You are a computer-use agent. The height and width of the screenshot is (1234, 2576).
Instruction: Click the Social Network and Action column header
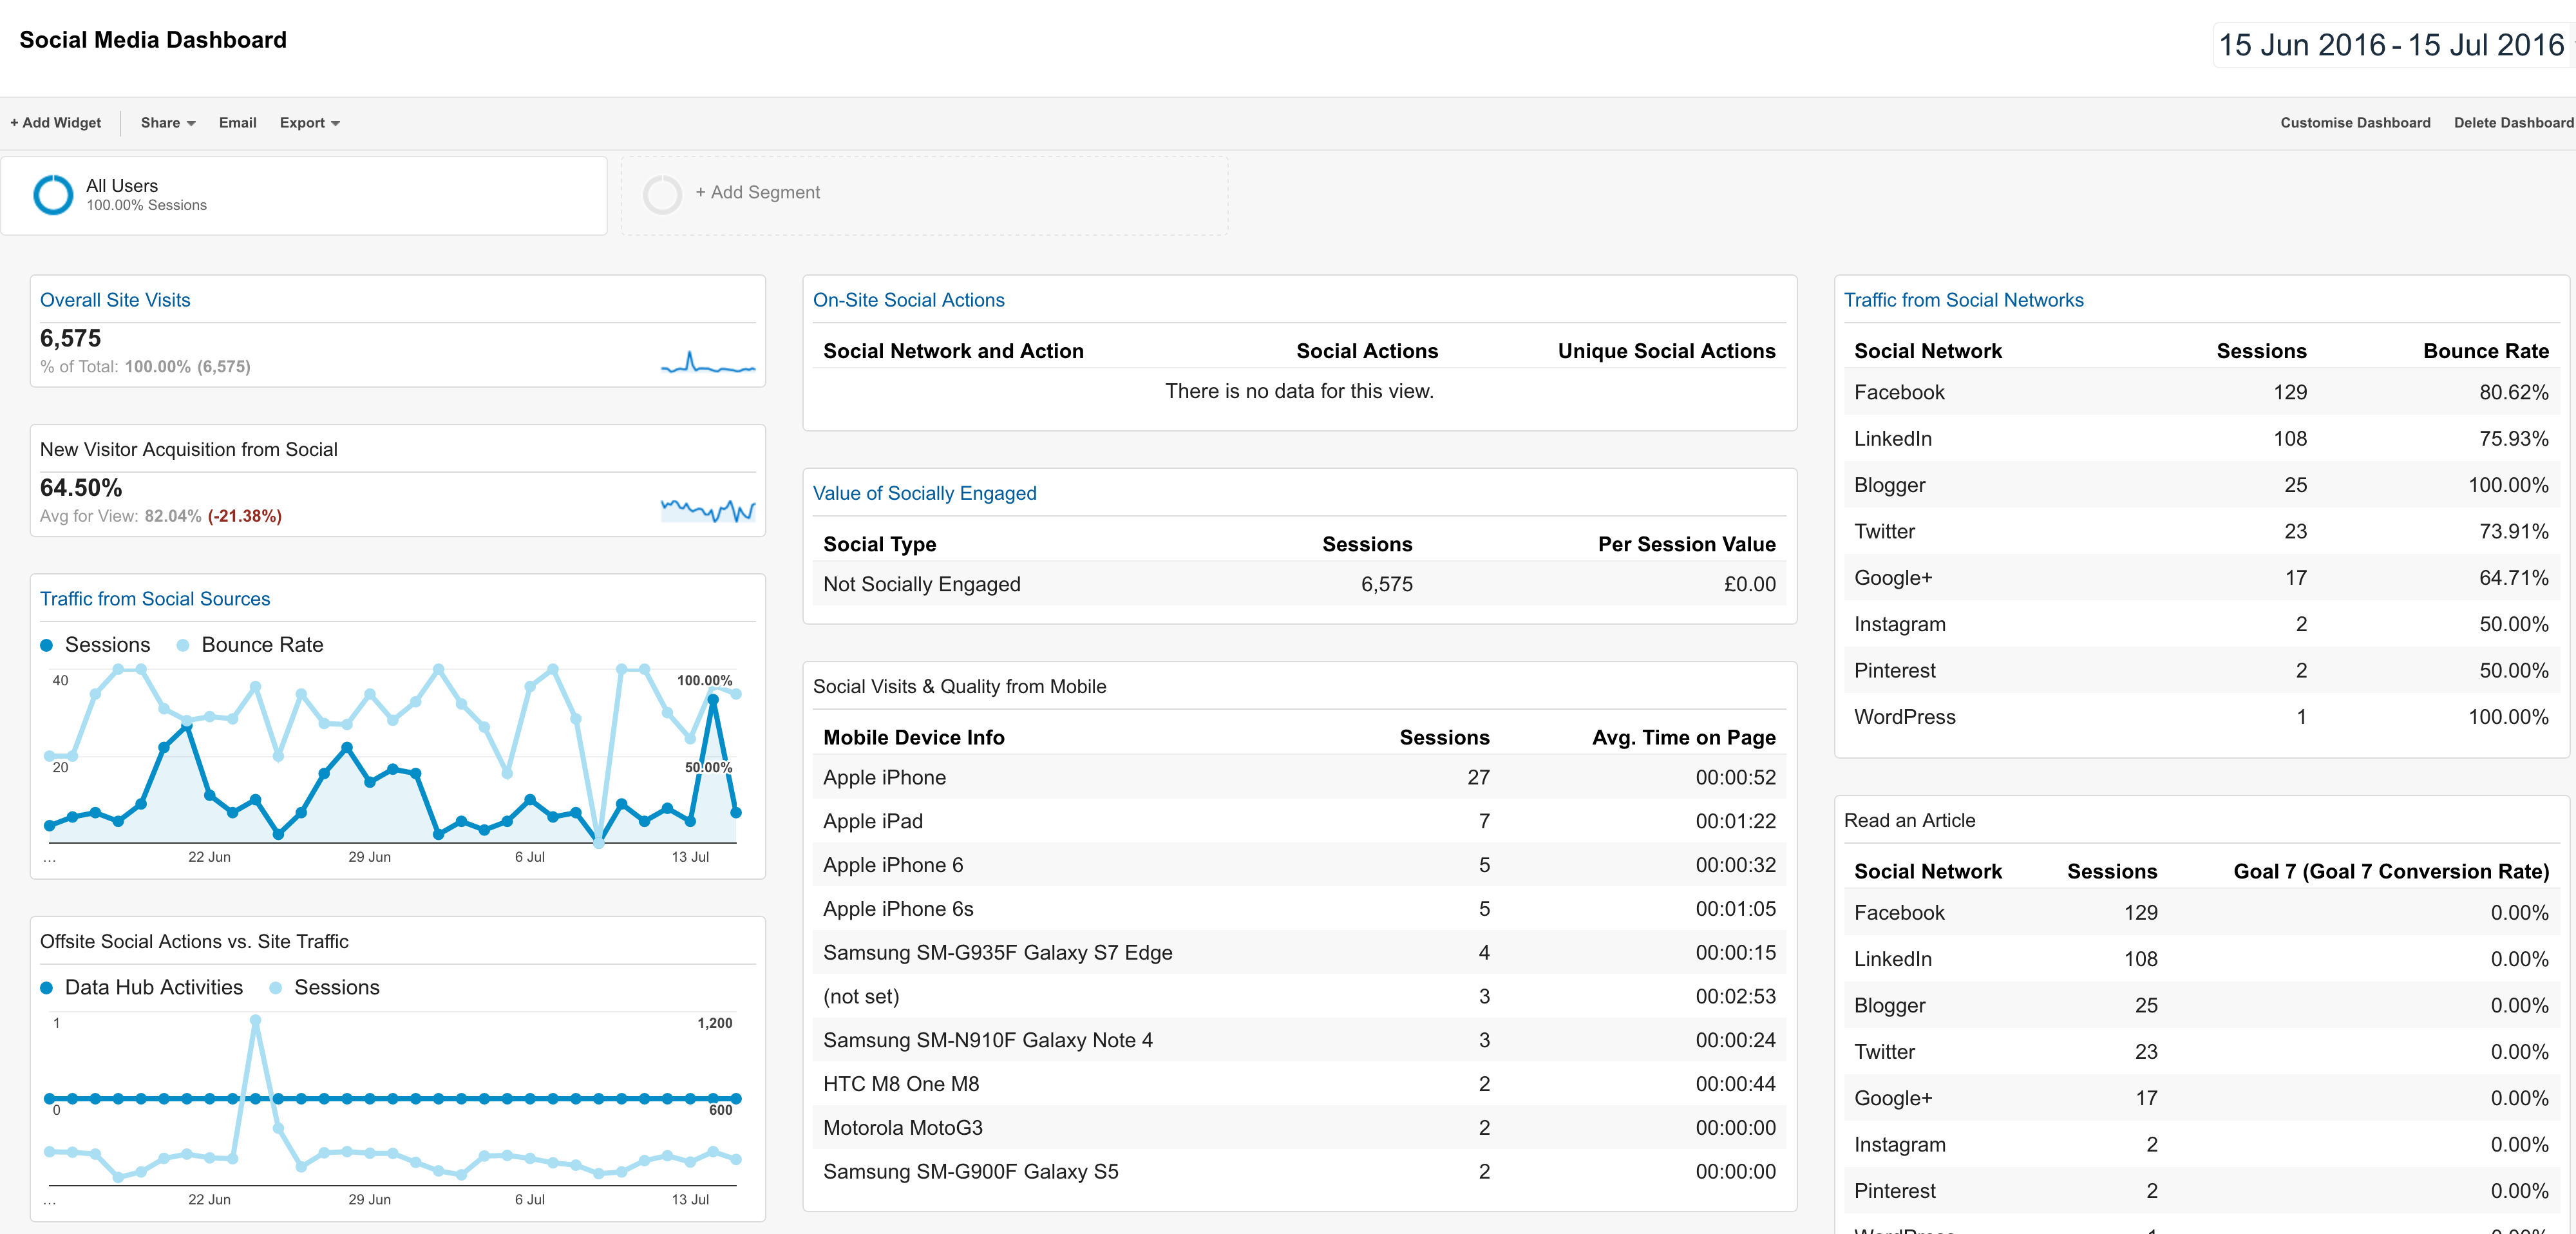953,351
